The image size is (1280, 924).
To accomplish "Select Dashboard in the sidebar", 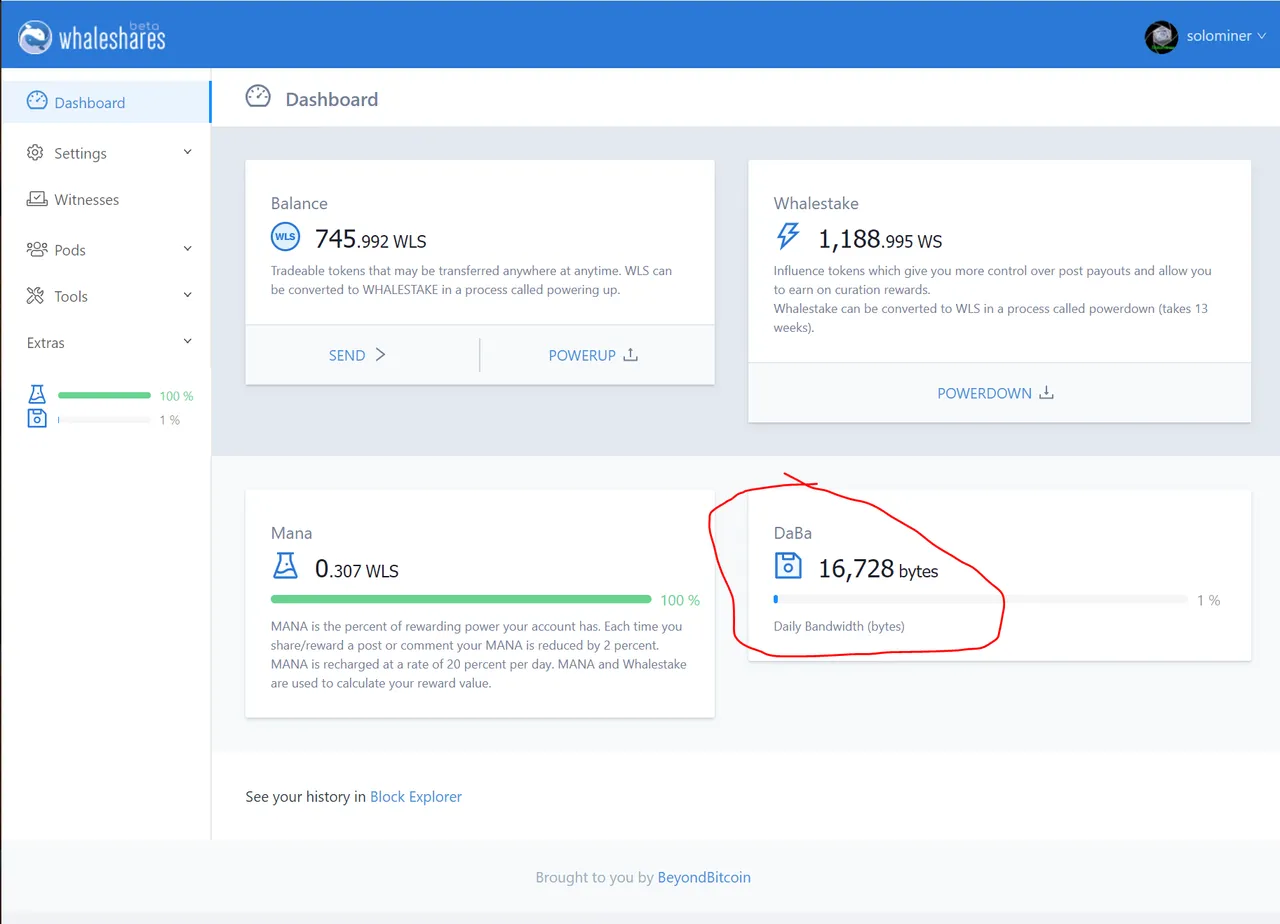I will [105, 102].
